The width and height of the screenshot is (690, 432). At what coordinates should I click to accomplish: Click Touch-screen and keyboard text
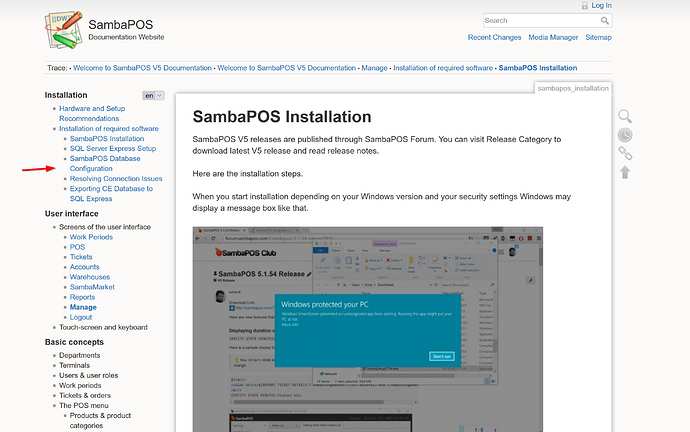103,327
